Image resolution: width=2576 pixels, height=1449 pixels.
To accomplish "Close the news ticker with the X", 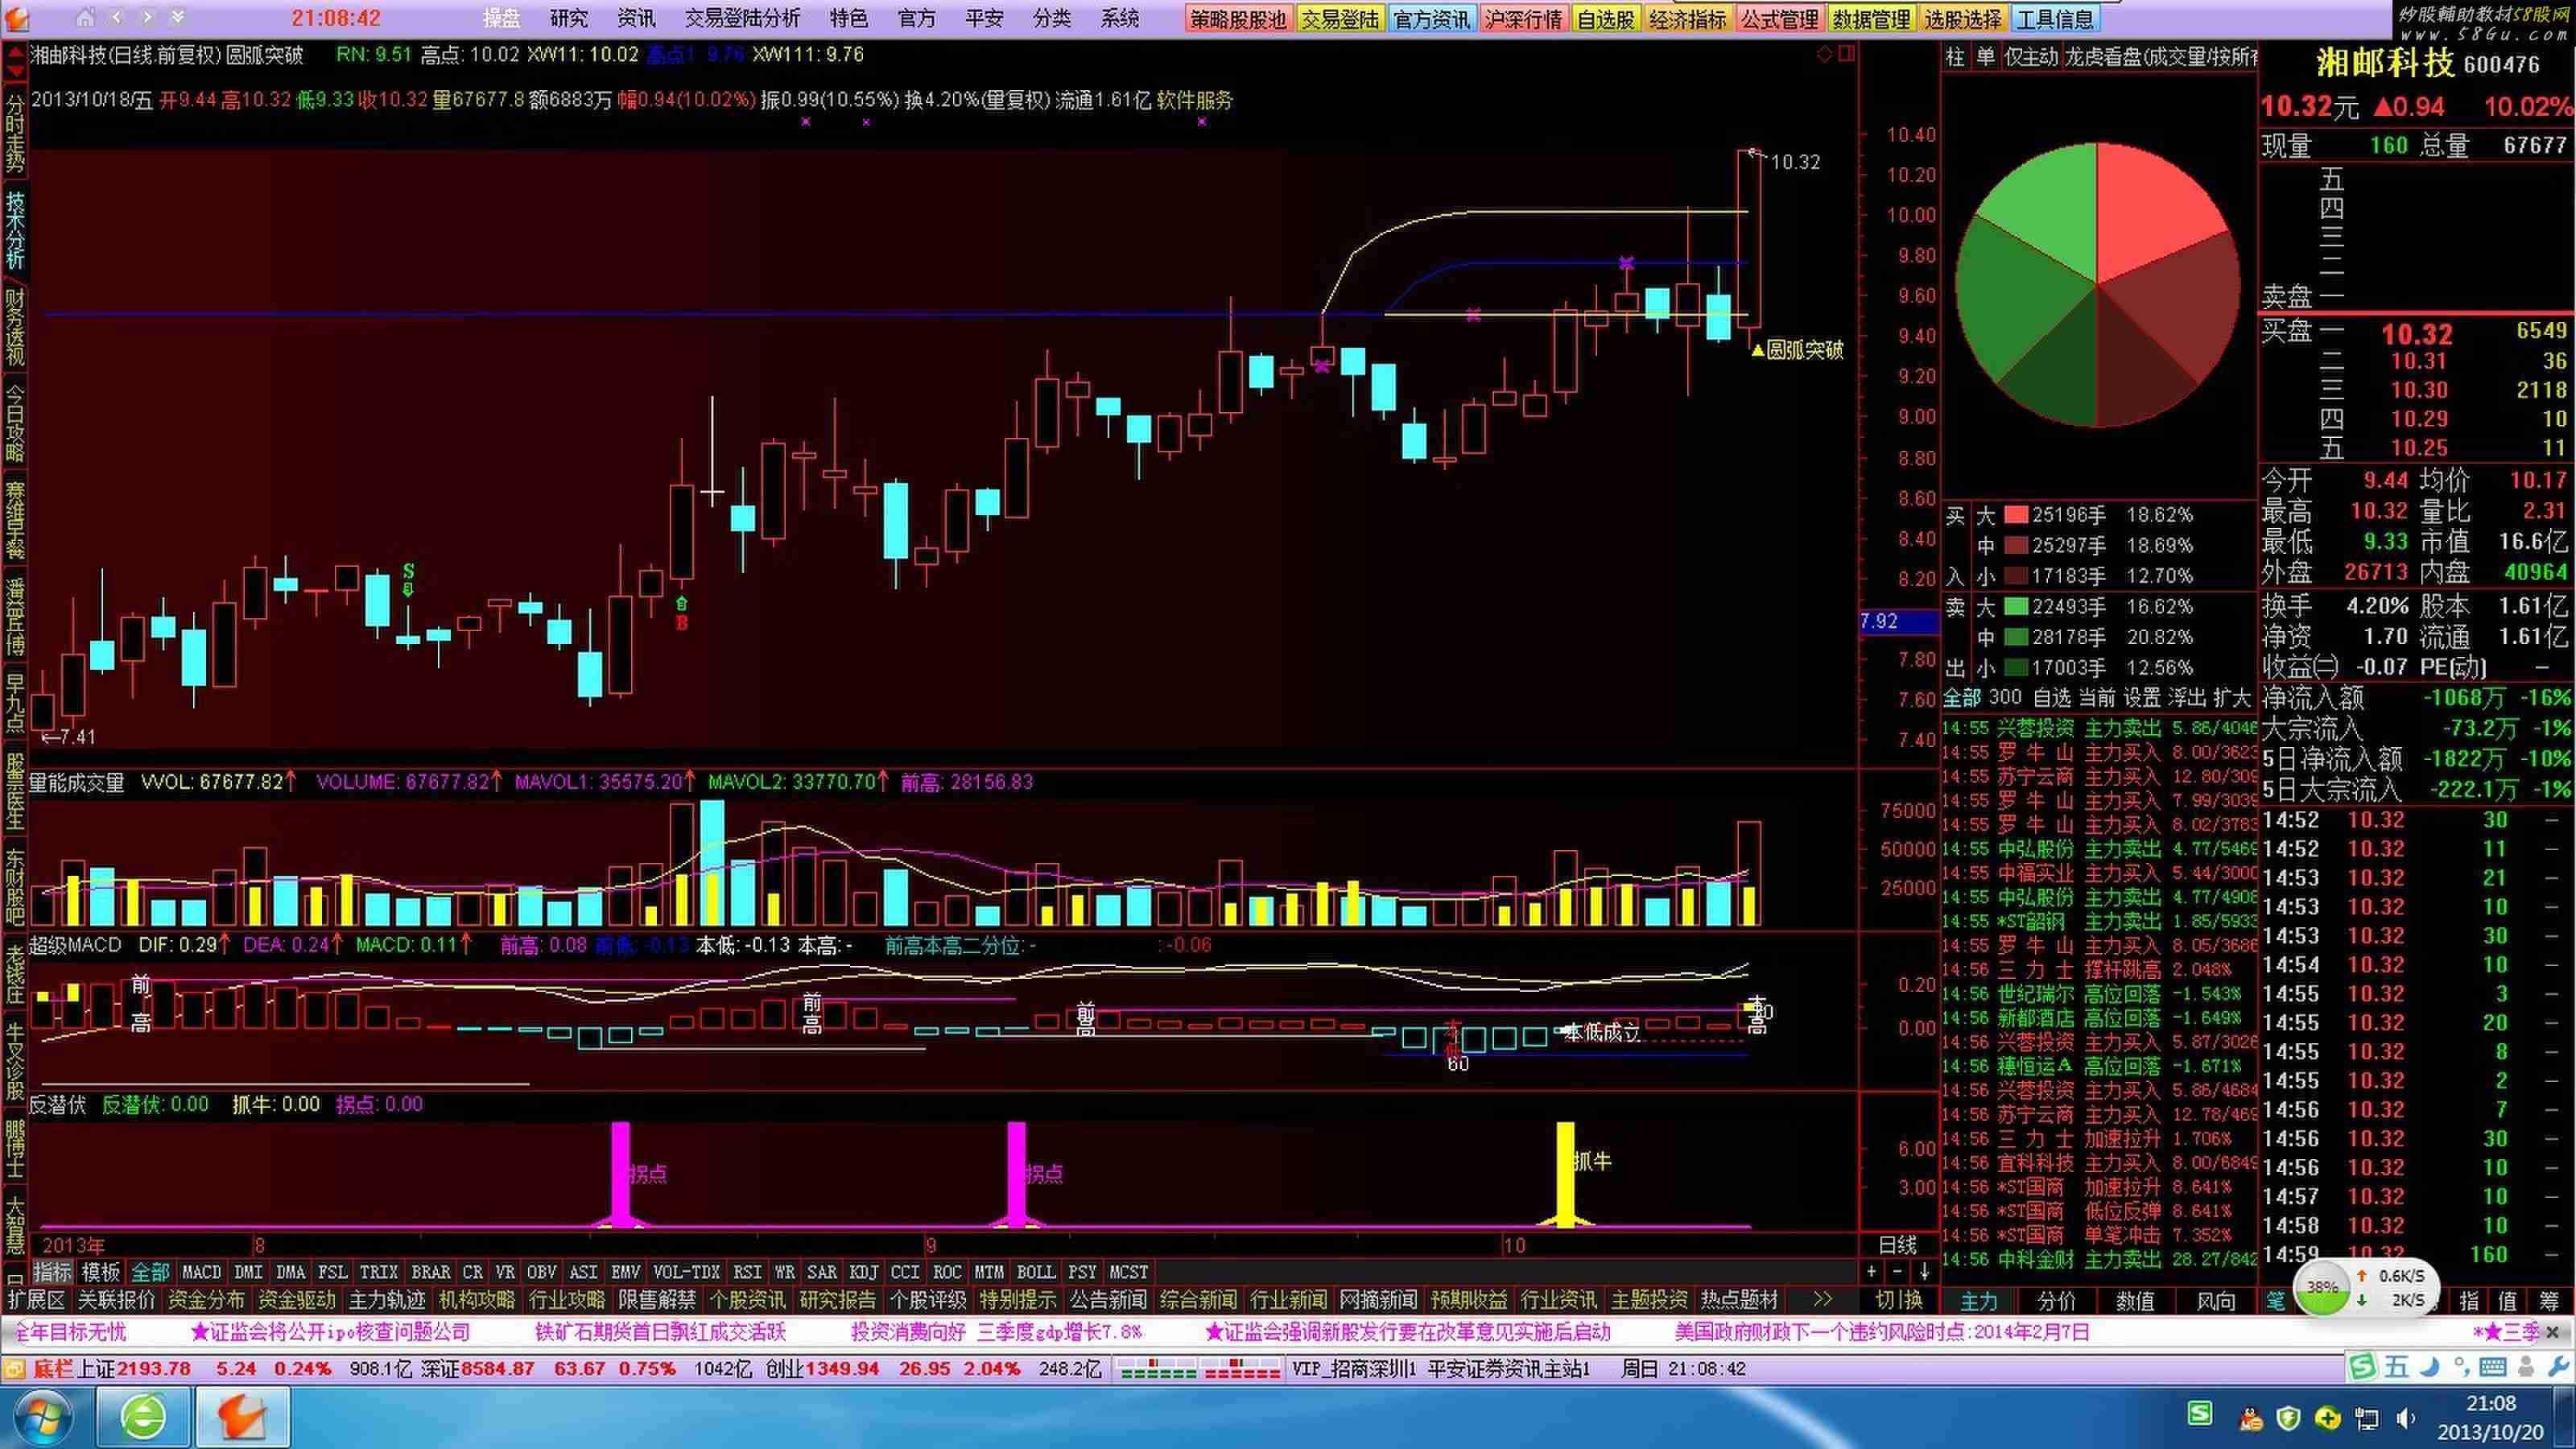I will [2552, 1332].
